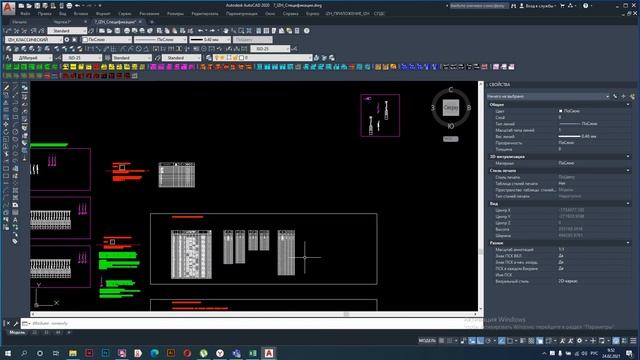Click the Save icon in the Quick Access toolbar

[37, 6]
